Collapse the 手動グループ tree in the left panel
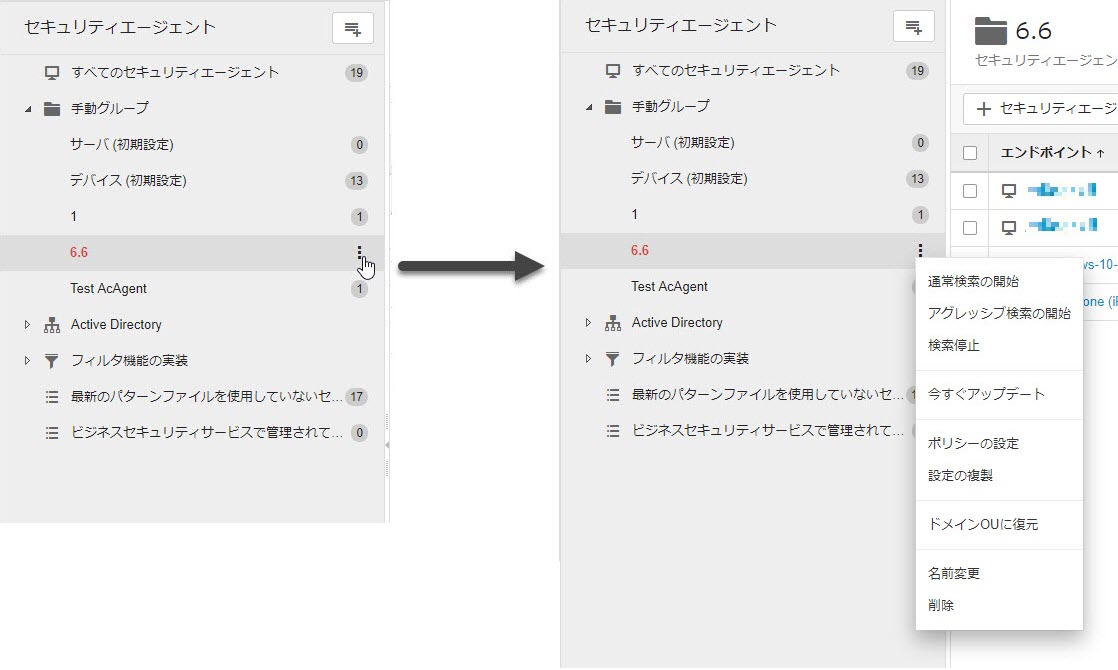Image resolution: width=1118 pixels, height=670 pixels. (28, 109)
